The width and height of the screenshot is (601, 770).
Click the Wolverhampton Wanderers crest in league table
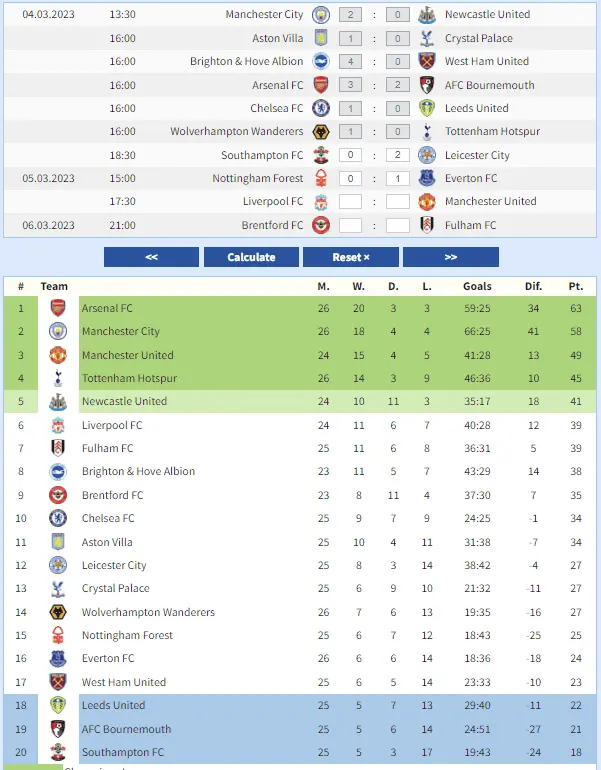pyautogui.click(x=58, y=612)
